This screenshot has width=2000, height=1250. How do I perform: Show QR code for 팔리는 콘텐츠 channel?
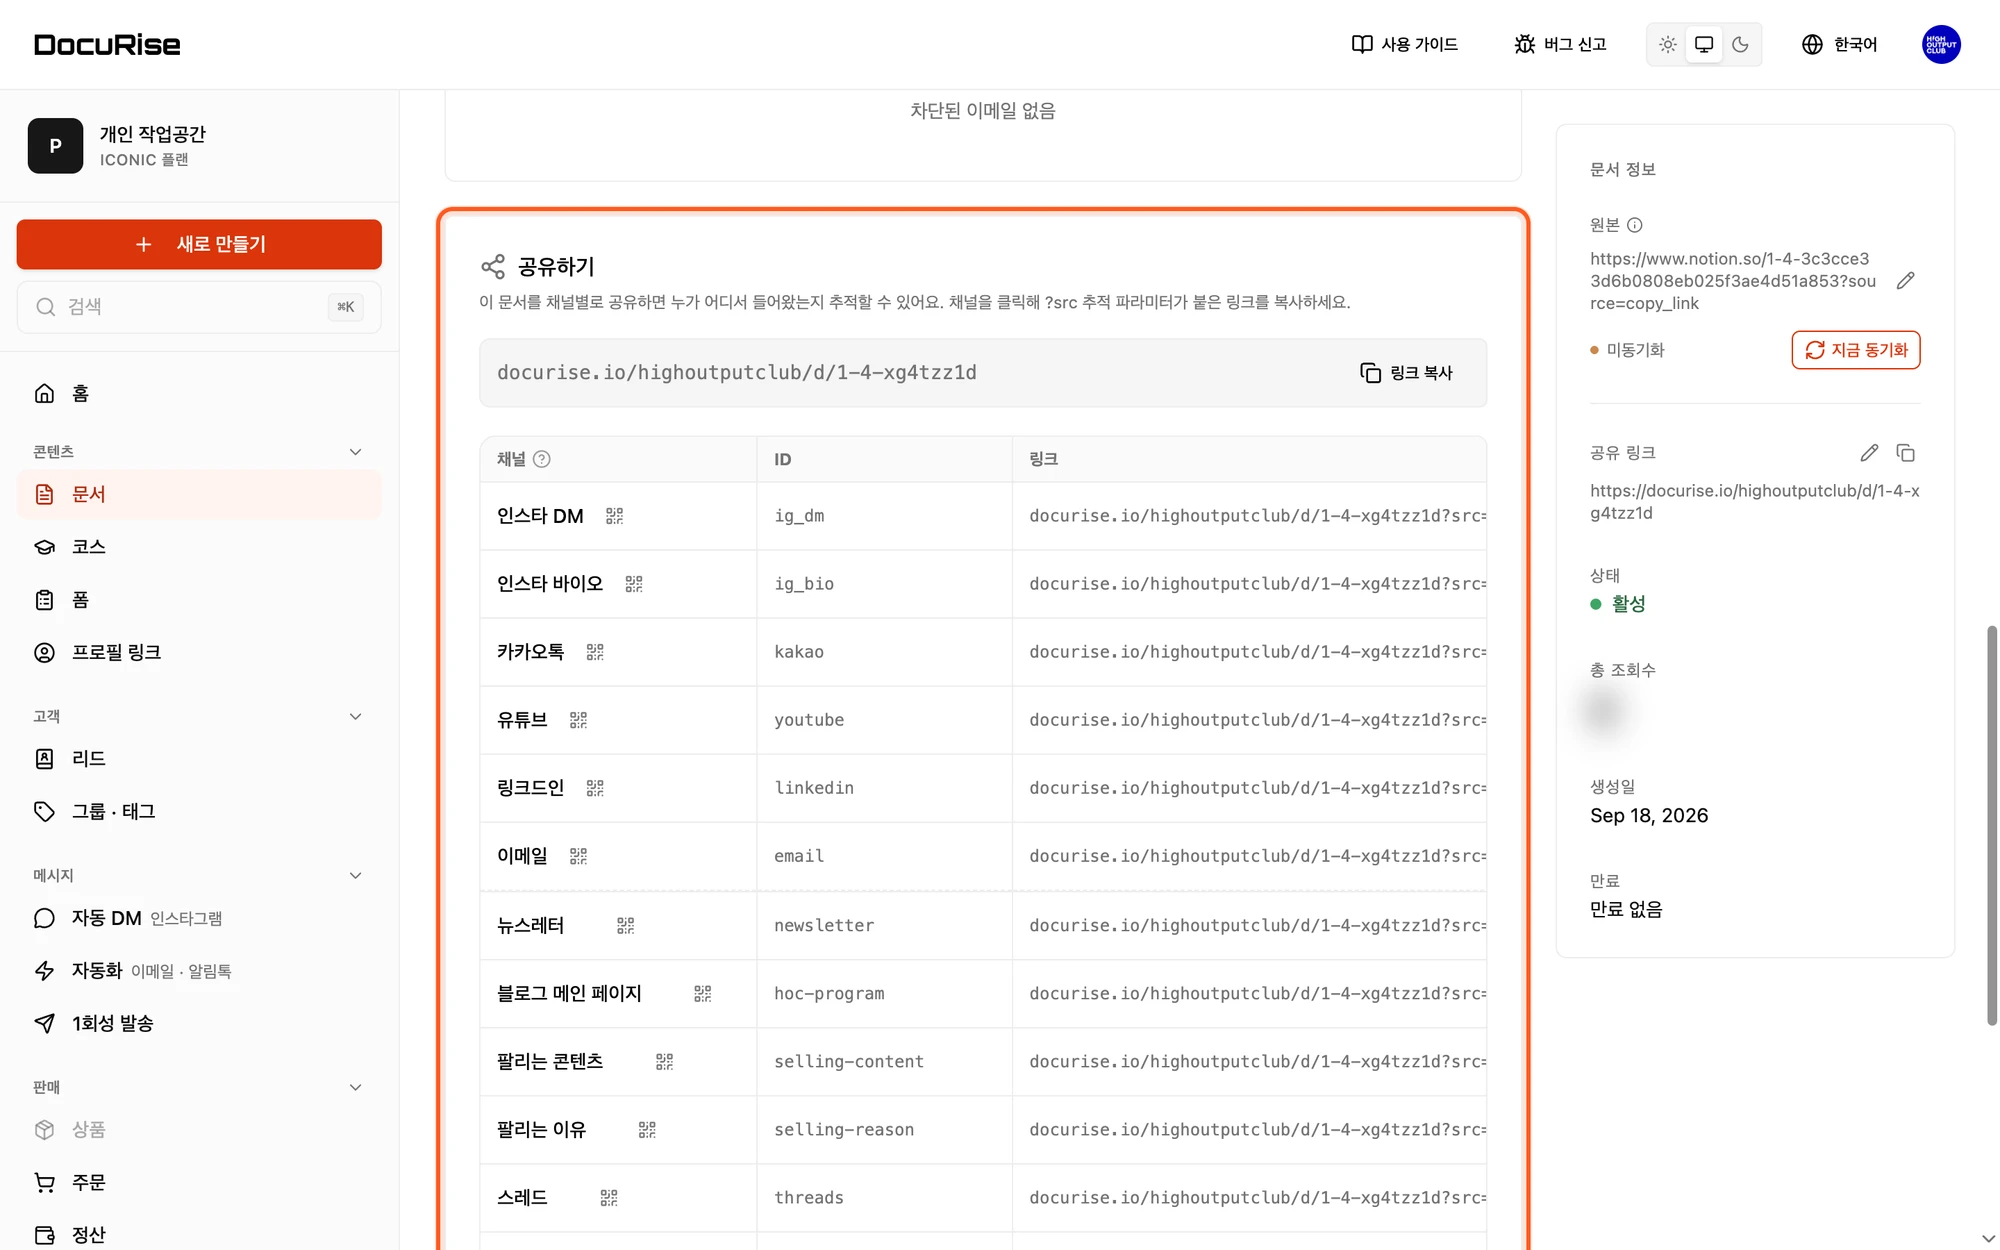pos(664,1062)
